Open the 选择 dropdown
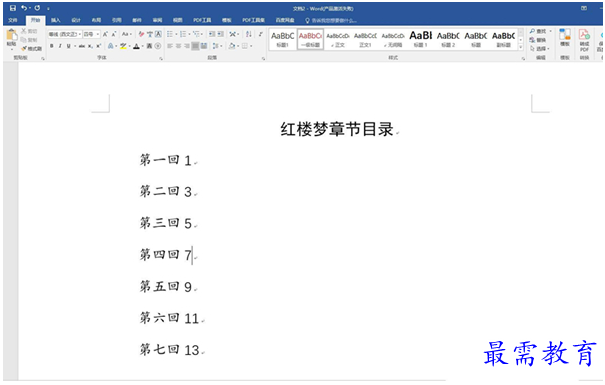 pos(540,49)
